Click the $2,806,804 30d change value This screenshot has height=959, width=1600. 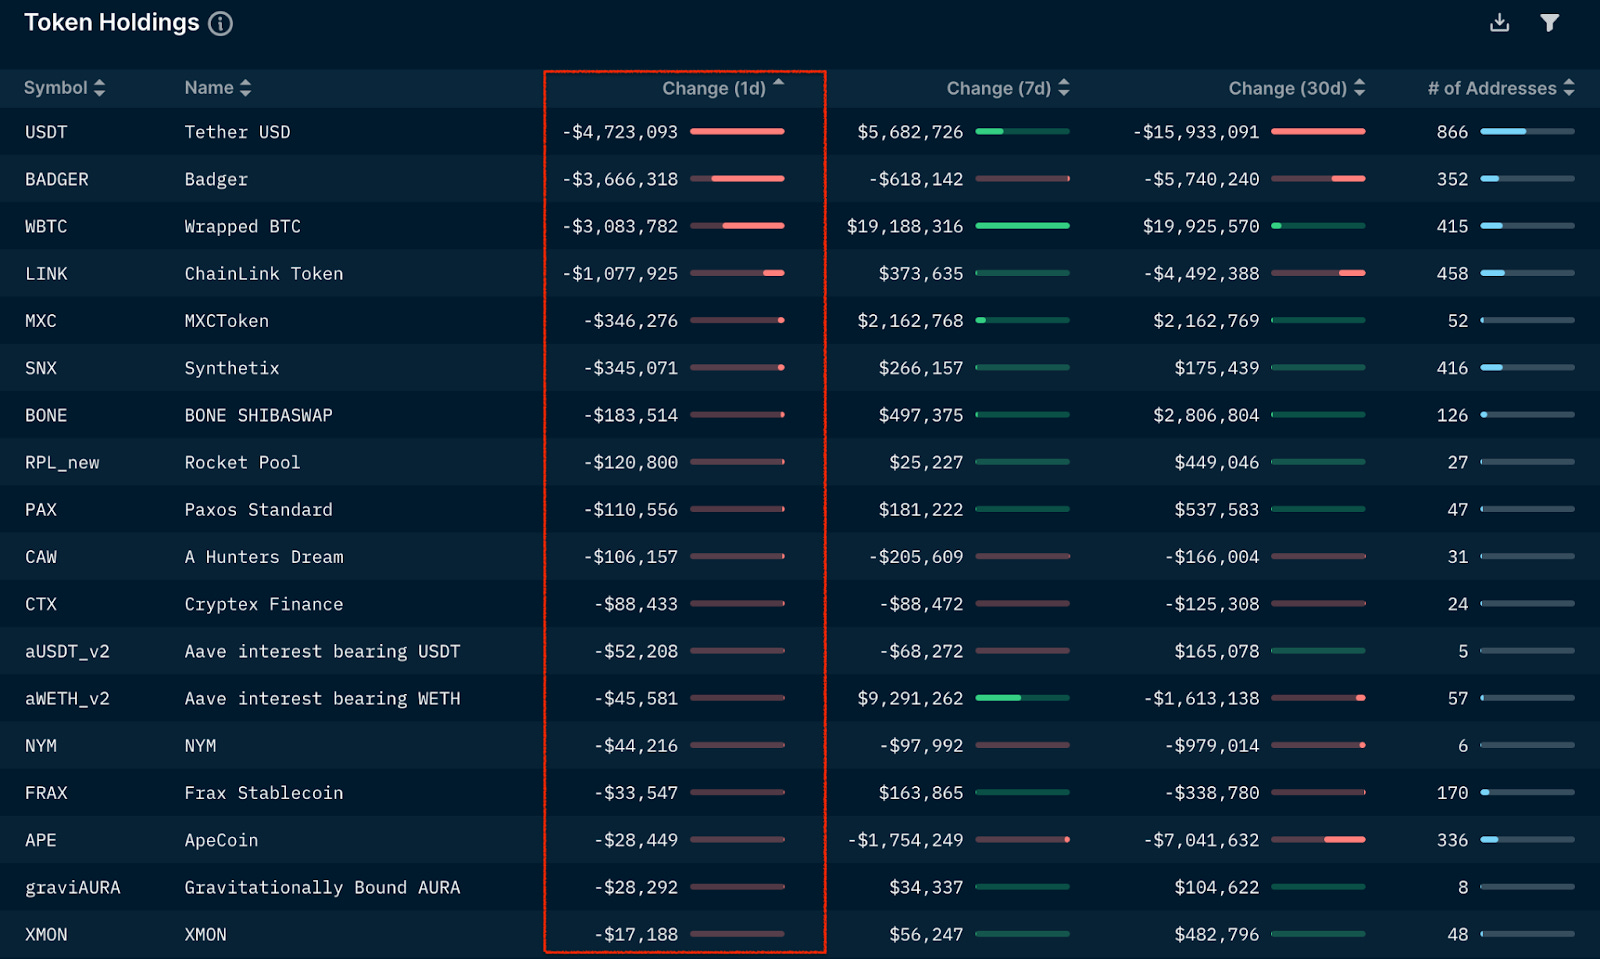point(1206,415)
